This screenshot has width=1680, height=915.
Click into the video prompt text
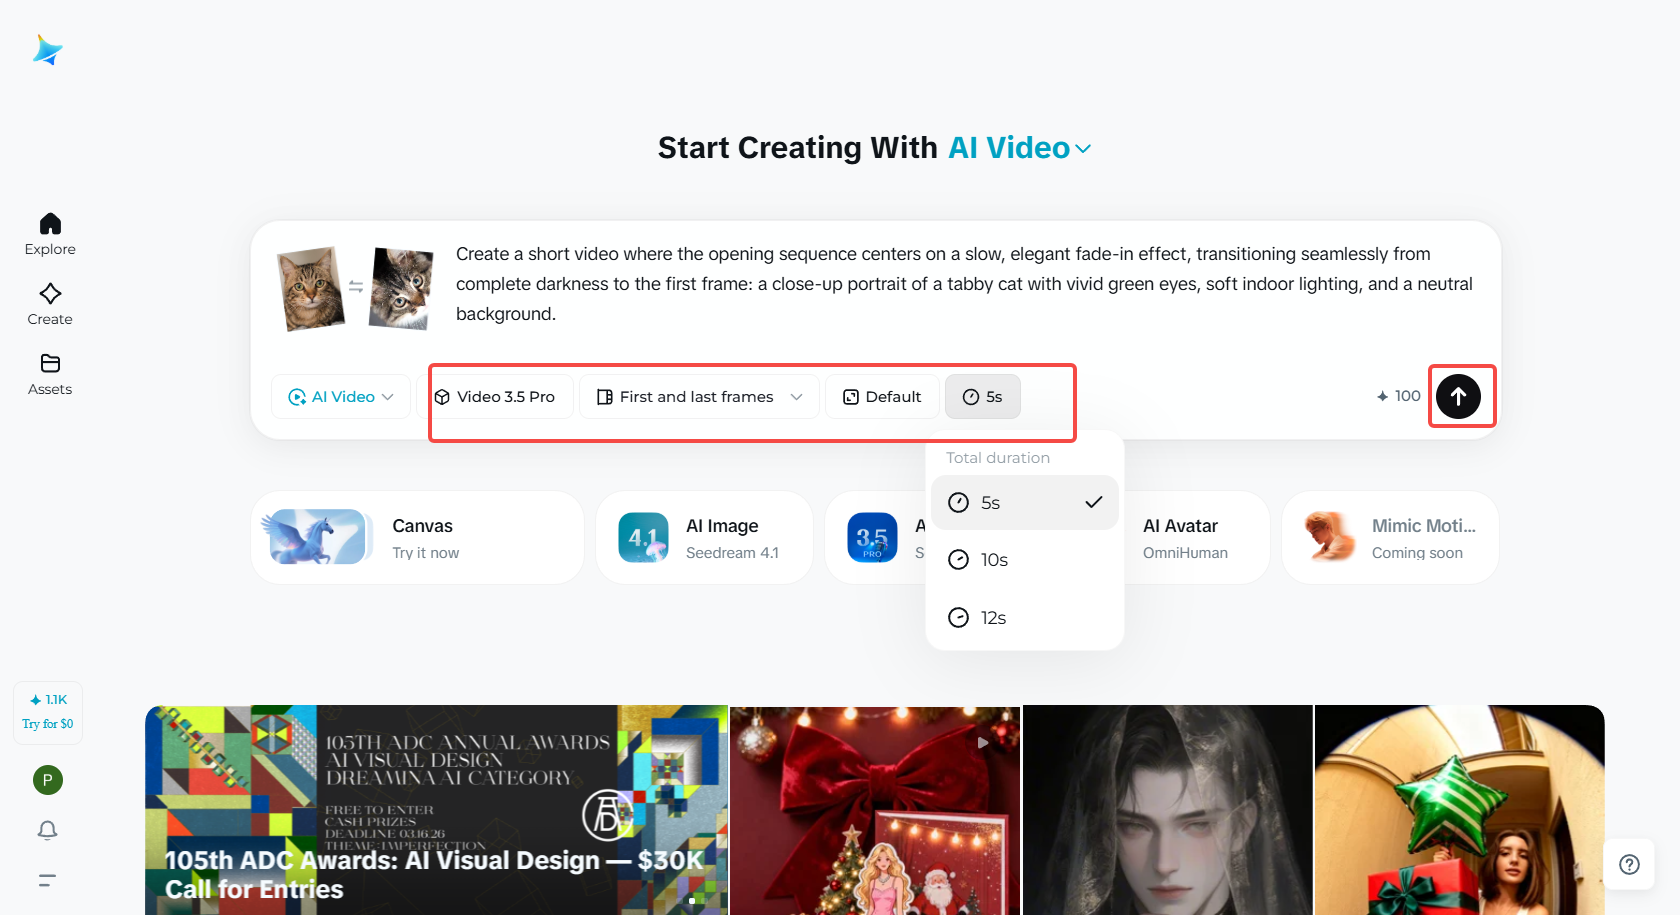(x=964, y=284)
